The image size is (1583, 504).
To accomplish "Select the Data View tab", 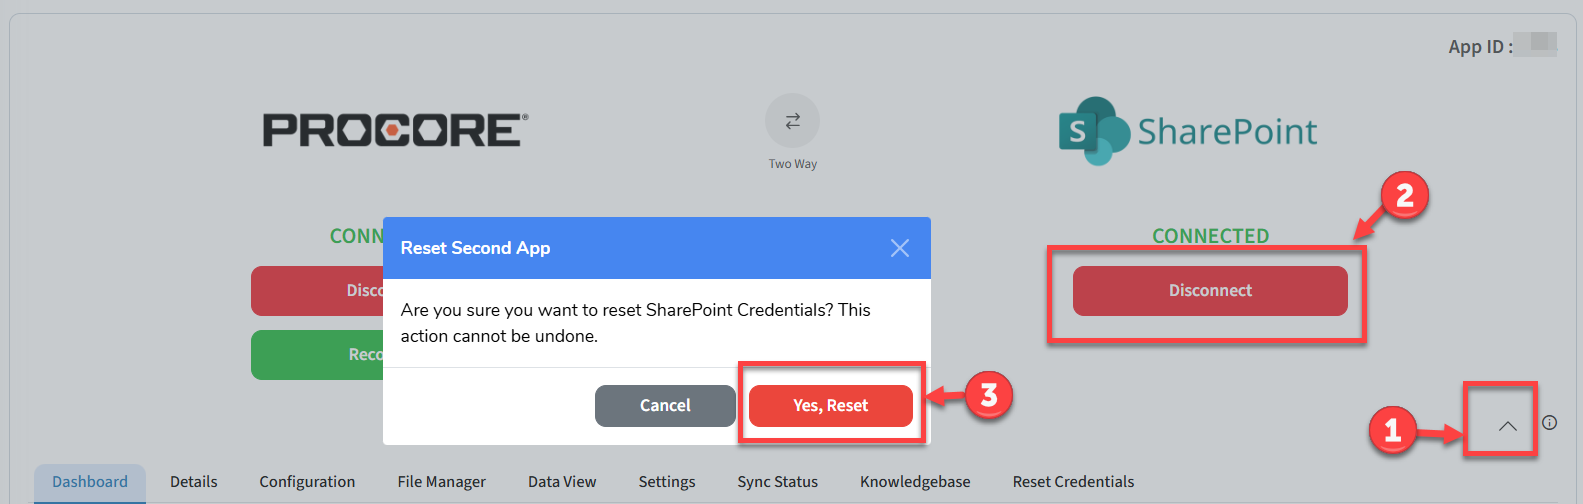I will pyautogui.click(x=562, y=482).
